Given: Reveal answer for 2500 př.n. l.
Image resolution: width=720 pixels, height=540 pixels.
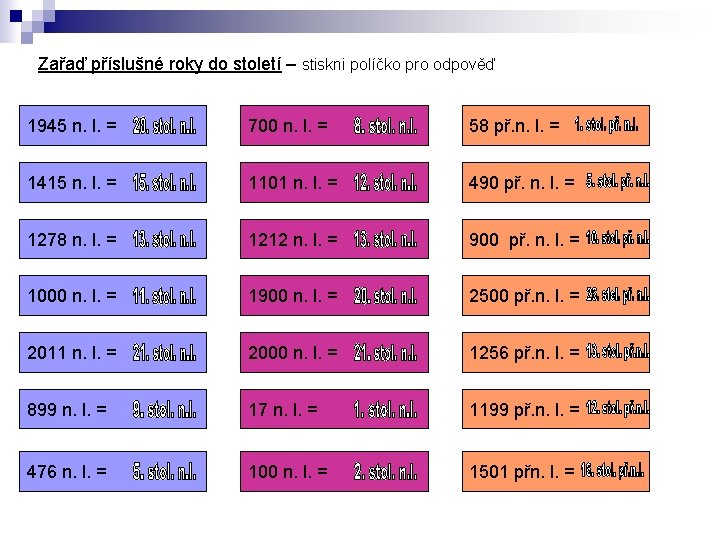Looking at the screenshot, I should pyautogui.click(x=556, y=295).
